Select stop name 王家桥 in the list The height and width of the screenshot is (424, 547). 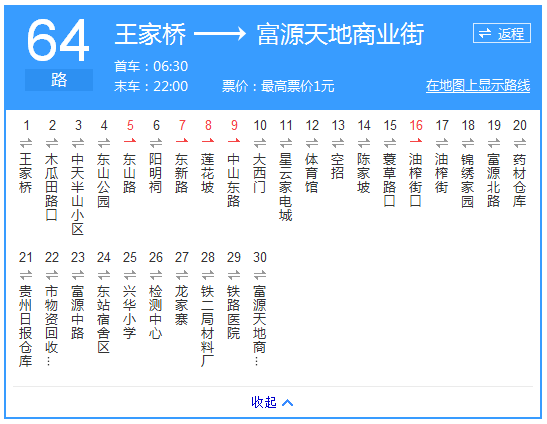26,173
